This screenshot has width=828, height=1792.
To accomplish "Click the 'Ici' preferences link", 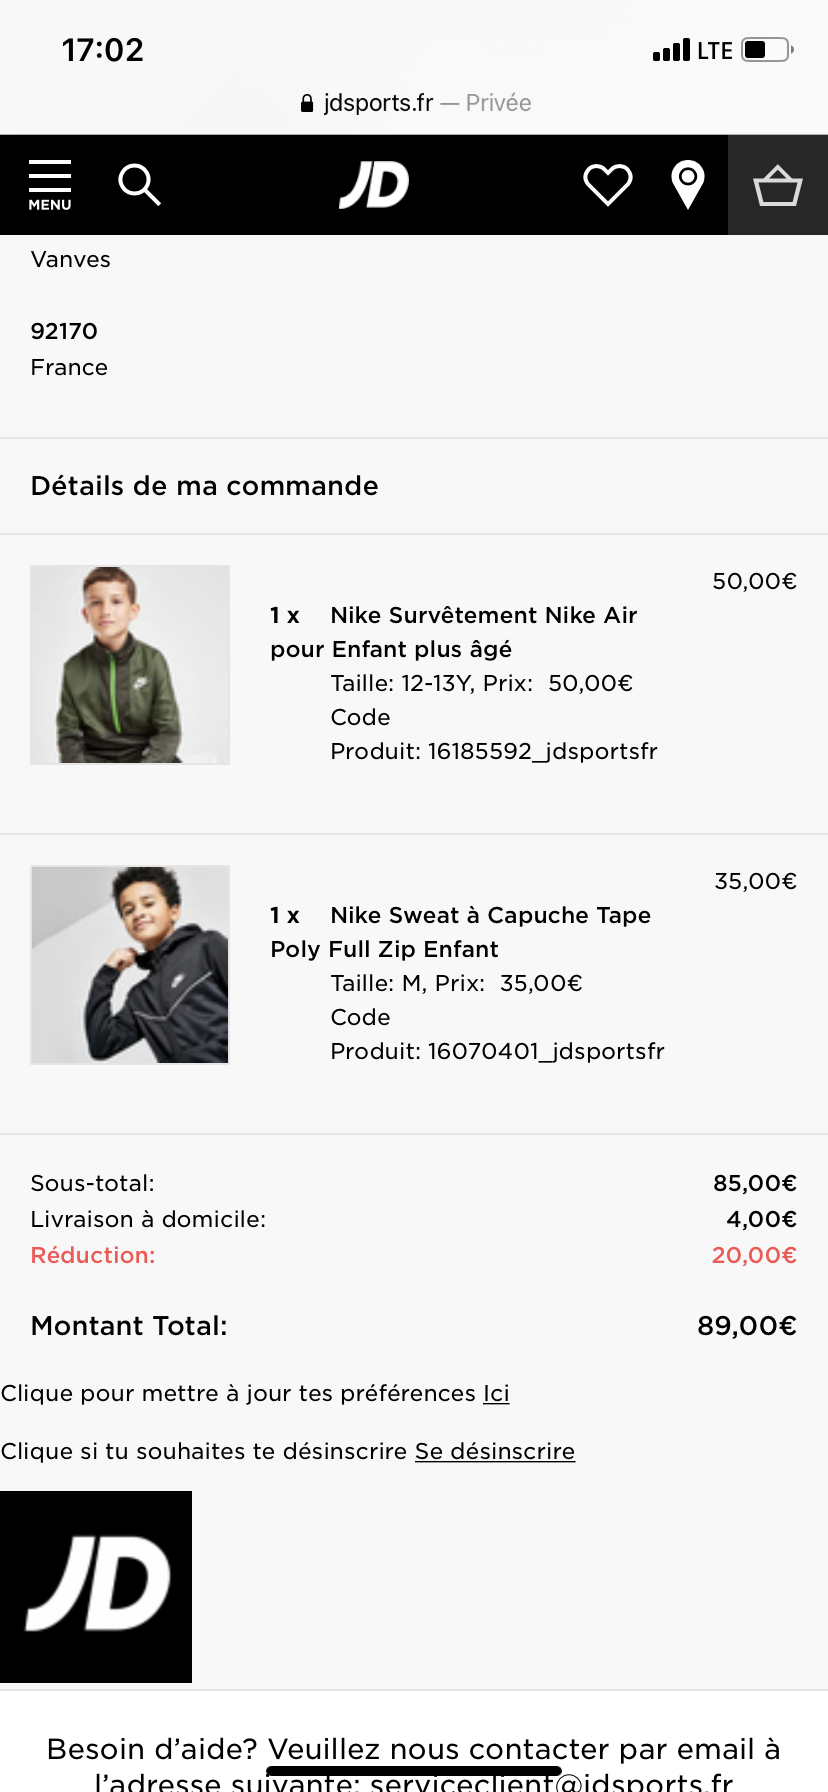I will click(496, 1393).
